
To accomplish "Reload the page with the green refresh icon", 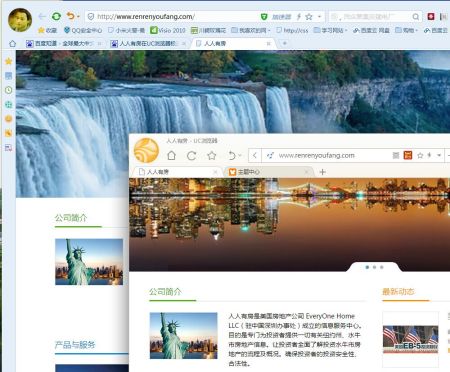I will [x=56, y=16].
